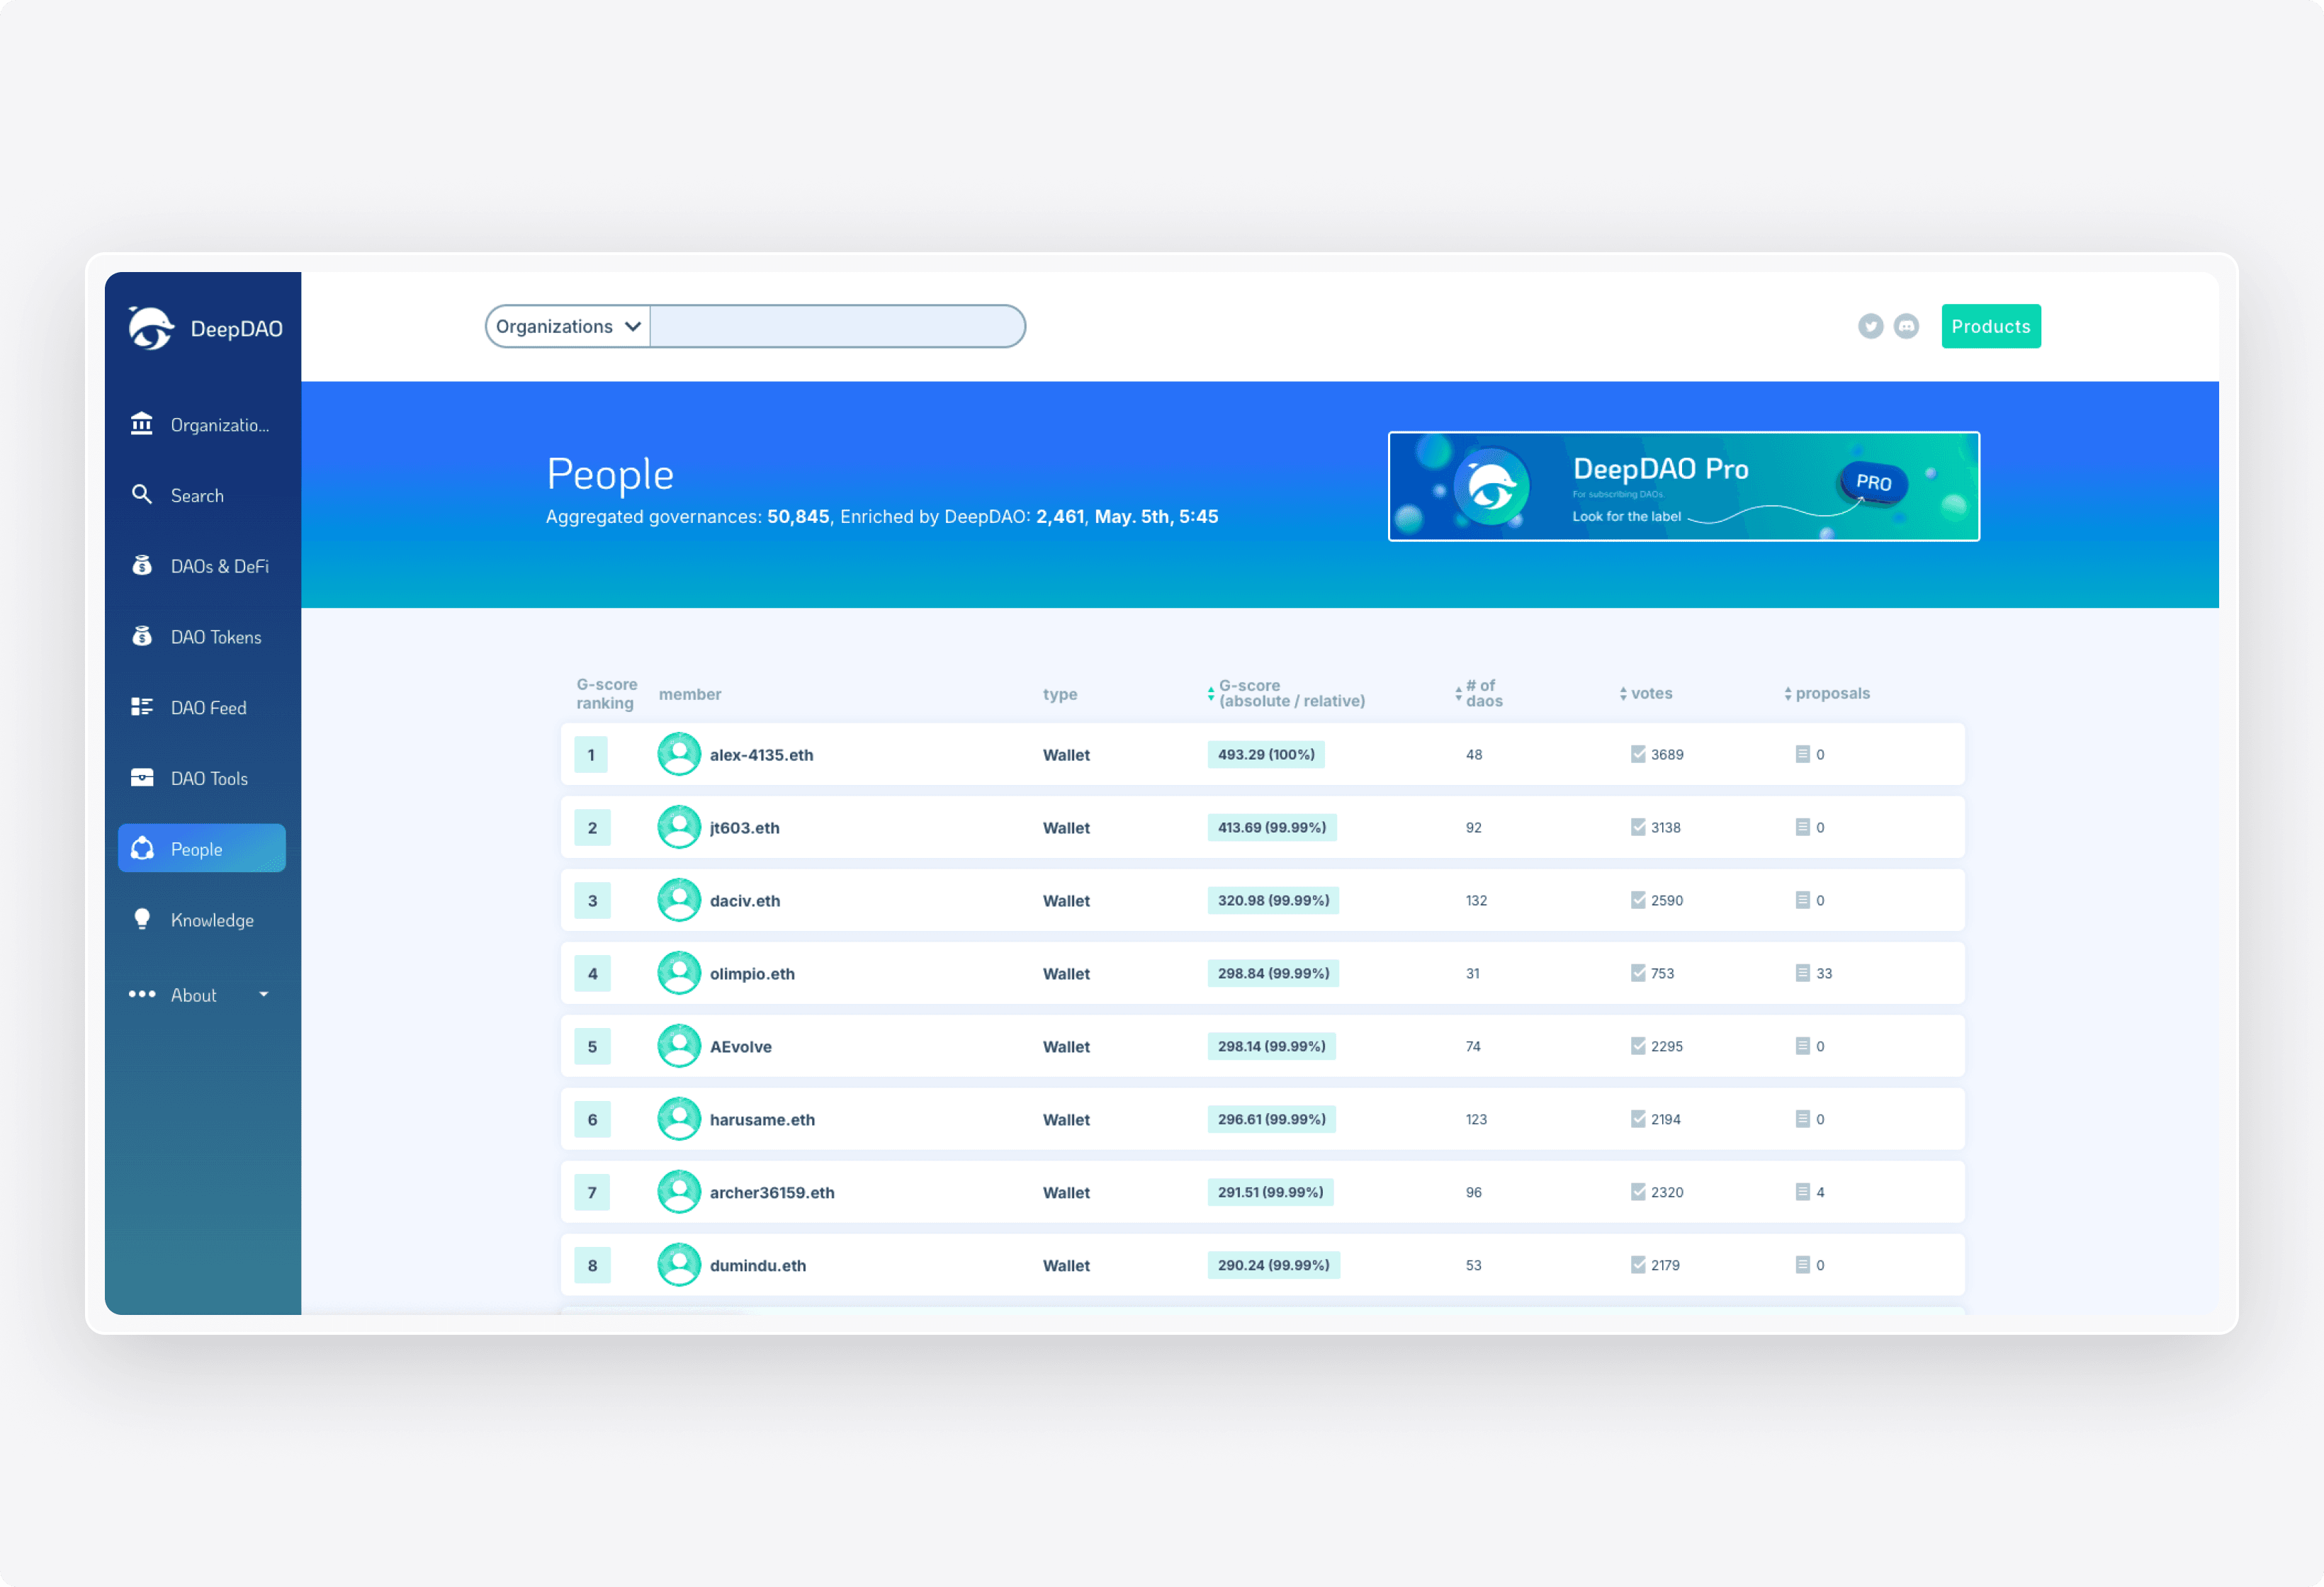The width and height of the screenshot is (2324, 1587).
Task: Click G-score badge 413.69 (99.99%)
Action: pyautogui.click(x=1271, y=827)
